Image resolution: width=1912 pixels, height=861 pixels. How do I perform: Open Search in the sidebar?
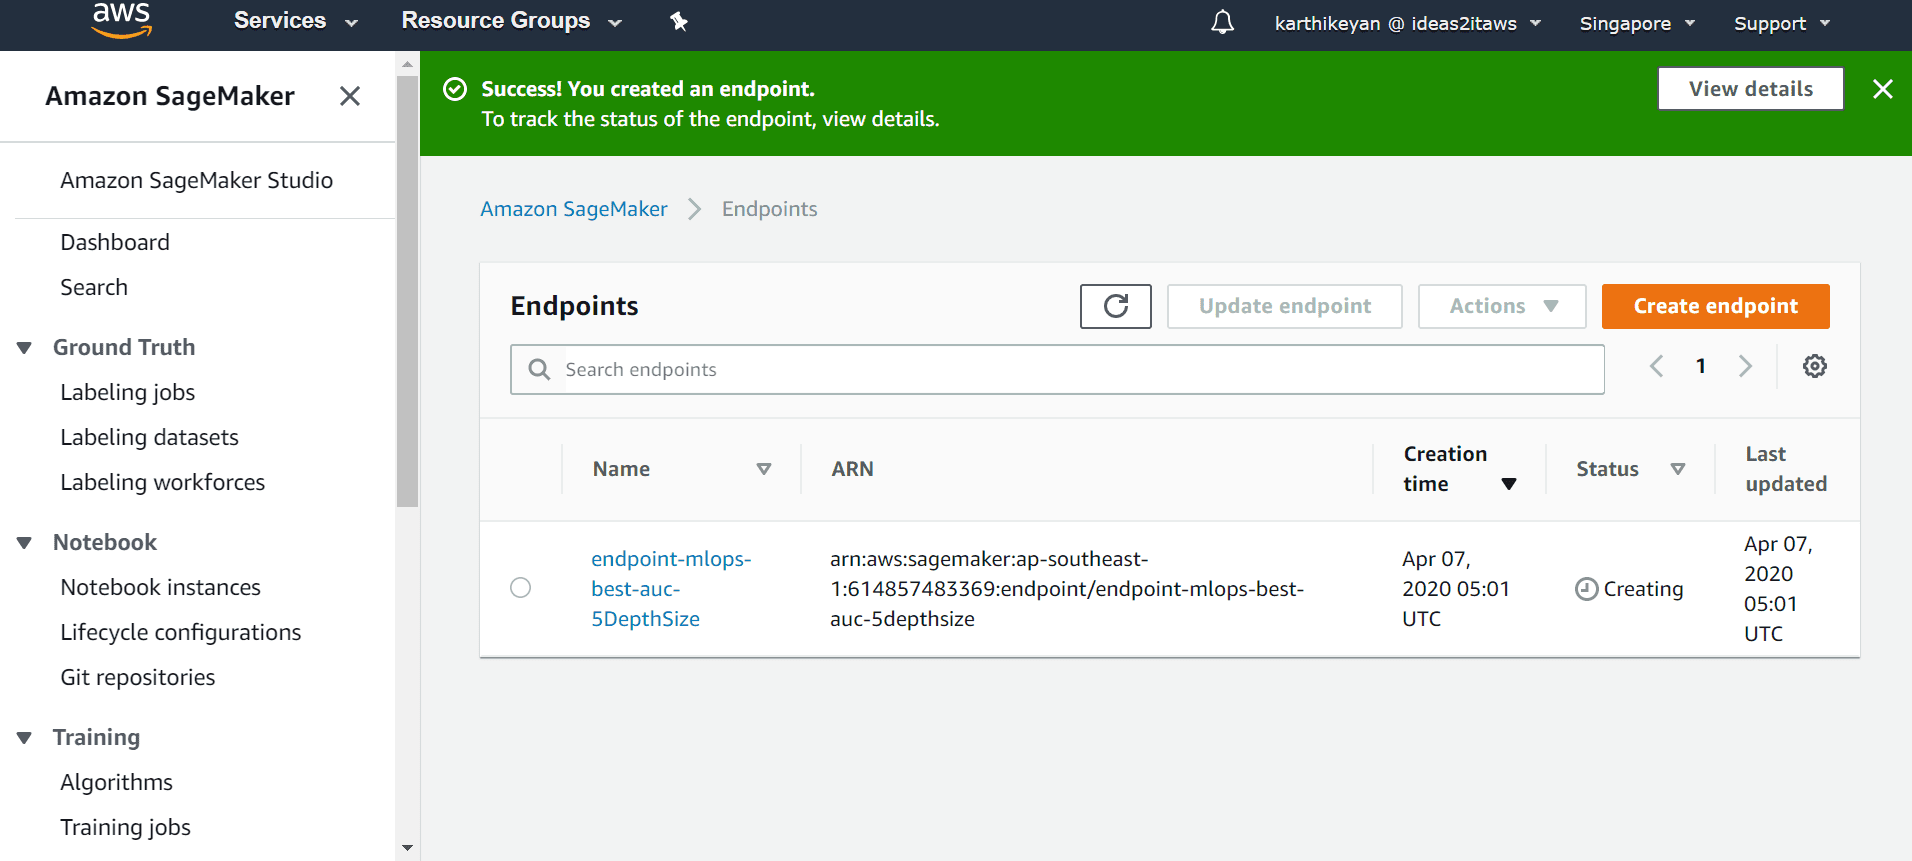(94, 287)
